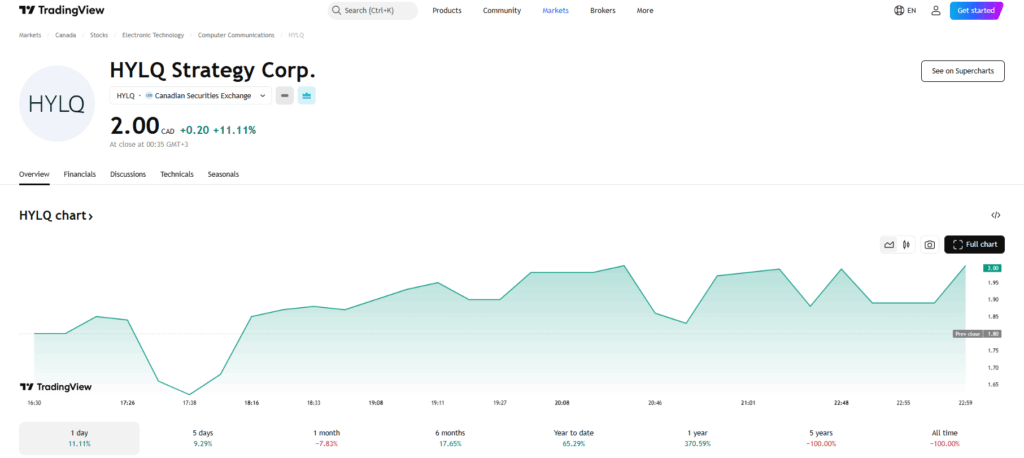Select the 1 day range

coord(79,438)
